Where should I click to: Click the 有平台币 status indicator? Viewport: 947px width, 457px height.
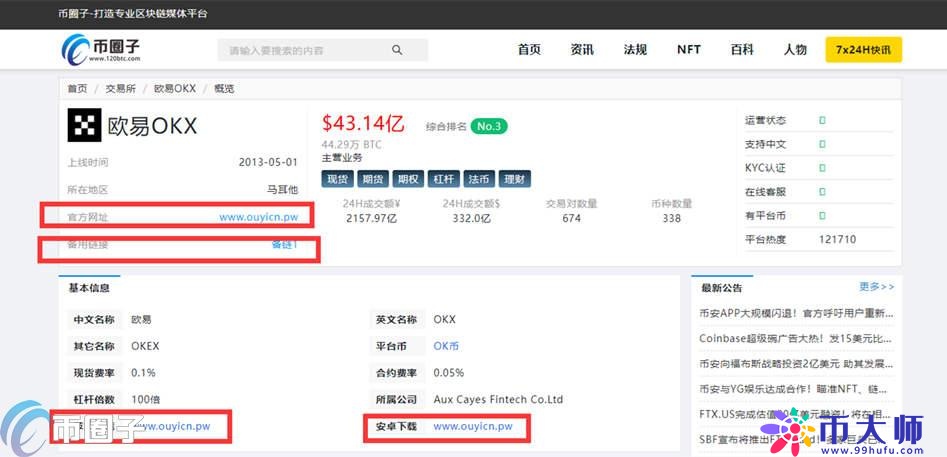pos(823,216)
